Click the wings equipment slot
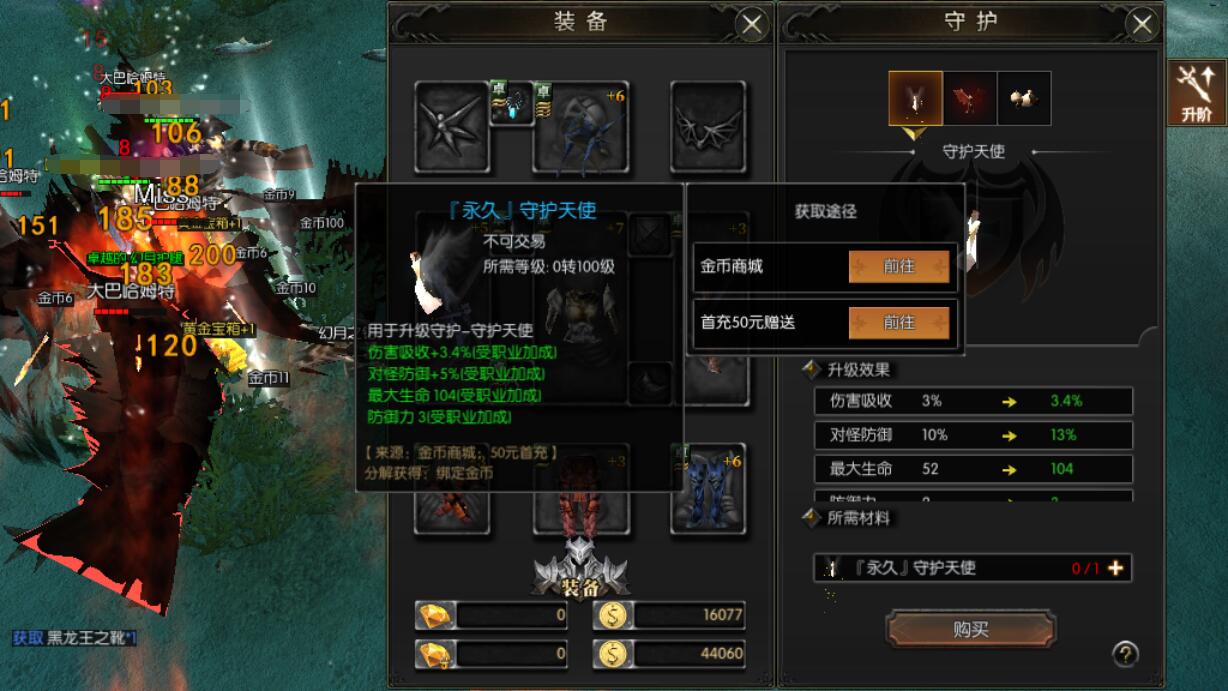1228x691 pixels. coord(709,127)
